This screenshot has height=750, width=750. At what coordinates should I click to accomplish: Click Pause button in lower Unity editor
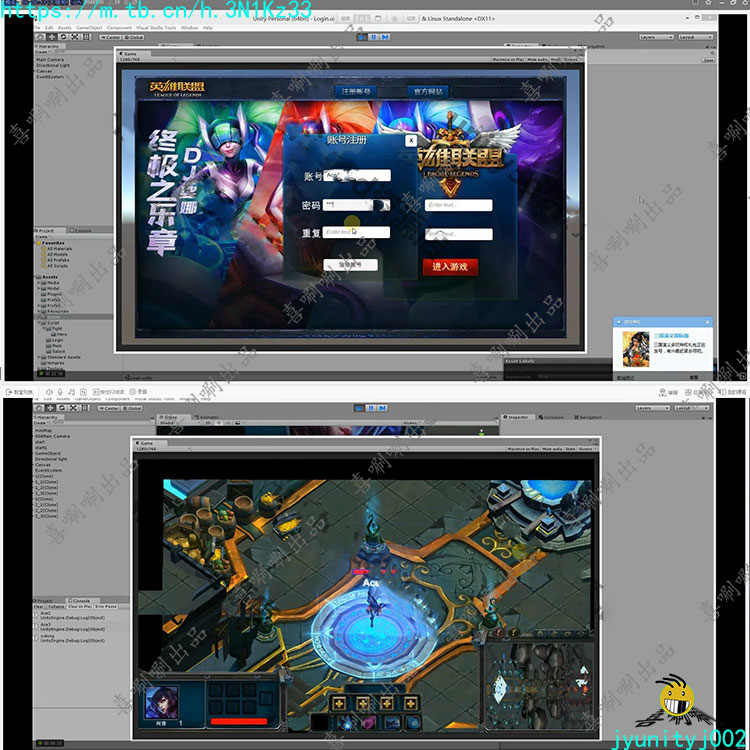[x=371, y=408]
